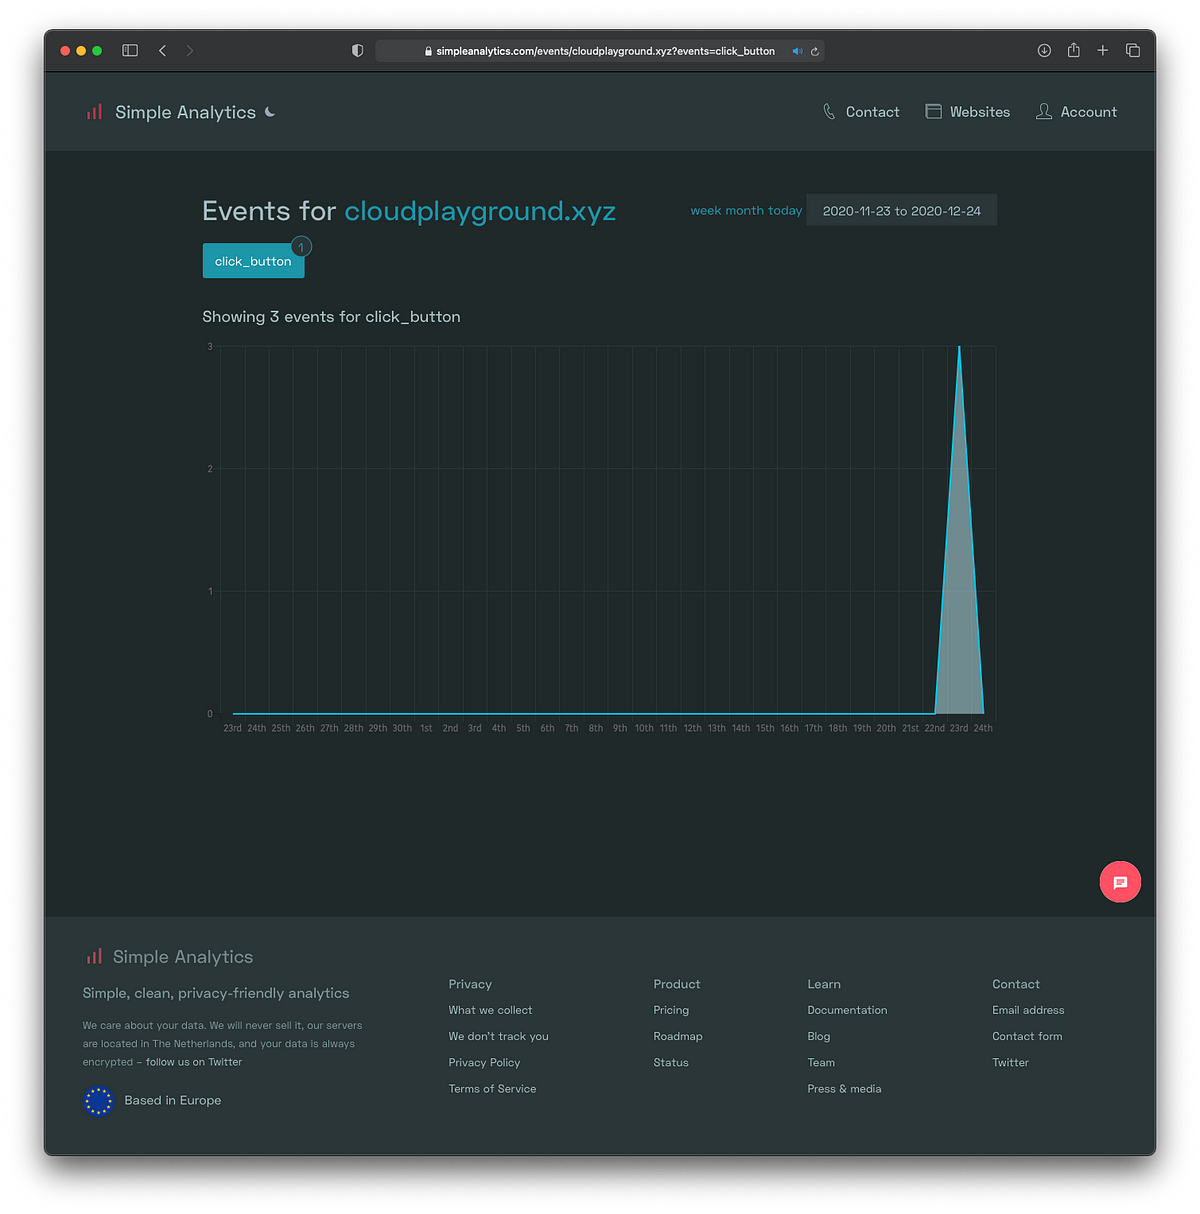1200x1214 pixels.
Task: Click the phone icon next to Contact
Action: pyautogui.click(x=829, y=112)
